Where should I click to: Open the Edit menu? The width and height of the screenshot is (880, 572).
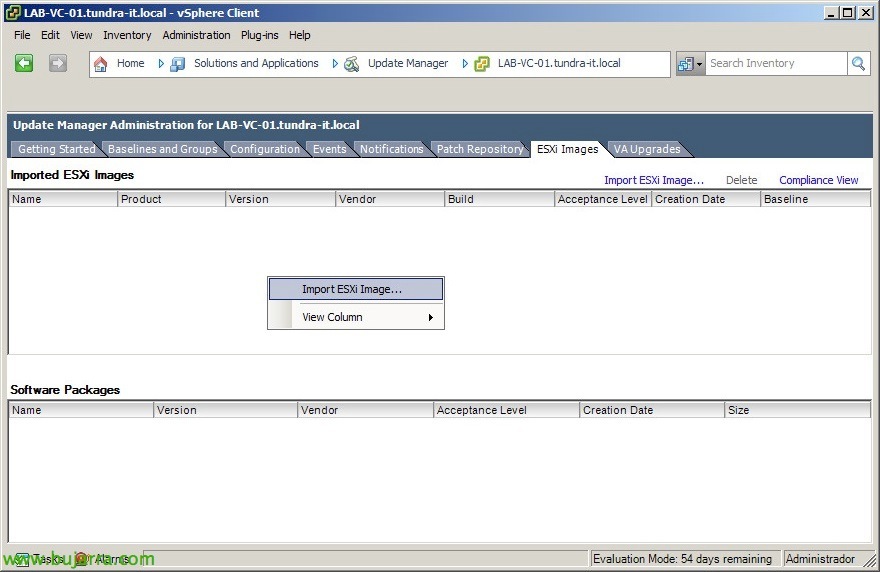click(50, 35)
